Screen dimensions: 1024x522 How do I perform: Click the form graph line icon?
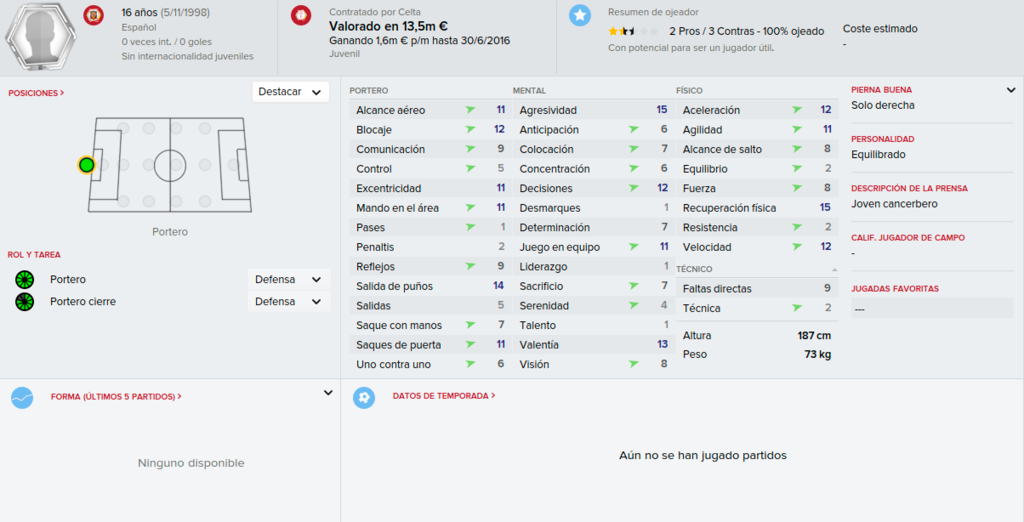[22, 397]
